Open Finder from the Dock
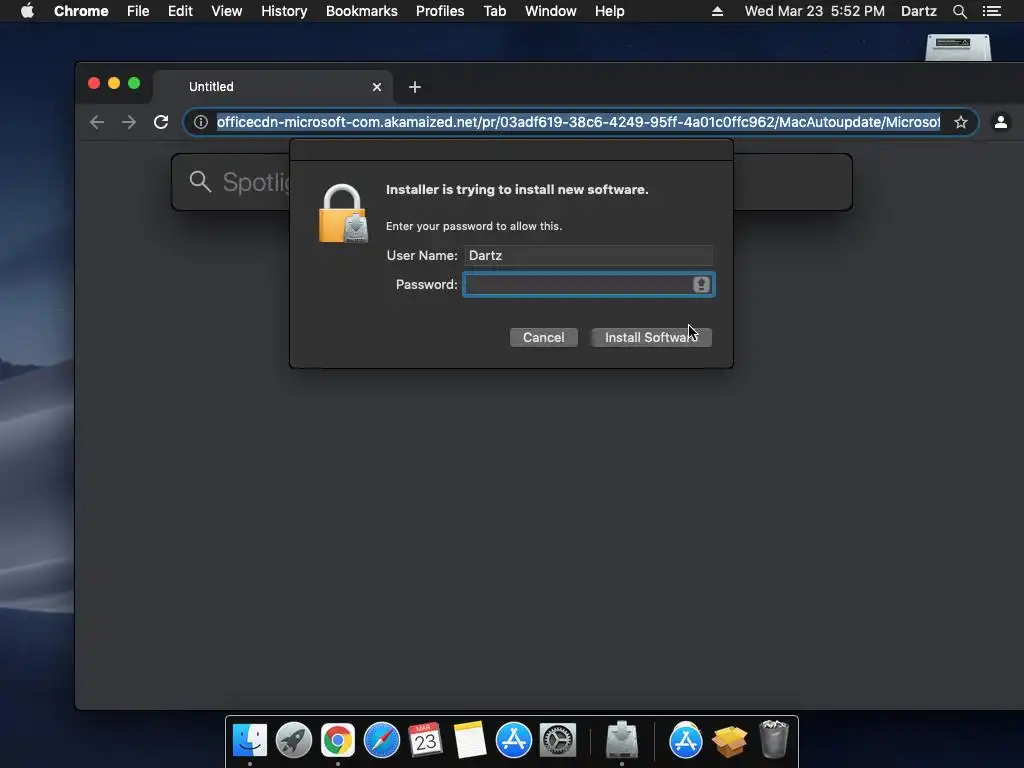Viewport: 1024px width, 768px height. (x=250, y=741)
